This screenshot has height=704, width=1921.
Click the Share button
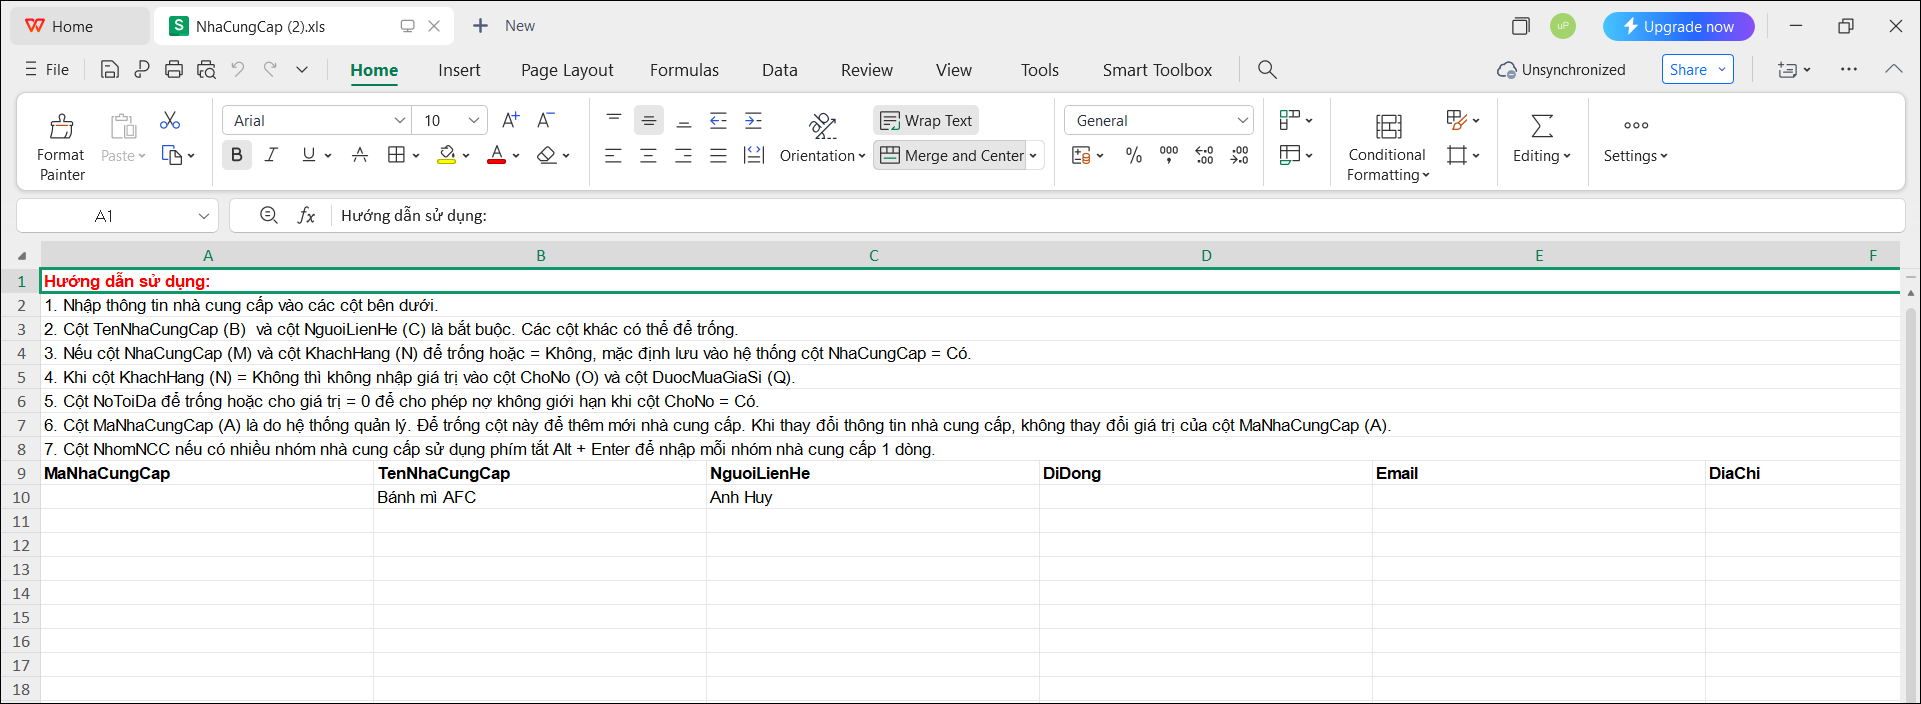tap(1698, 69)
